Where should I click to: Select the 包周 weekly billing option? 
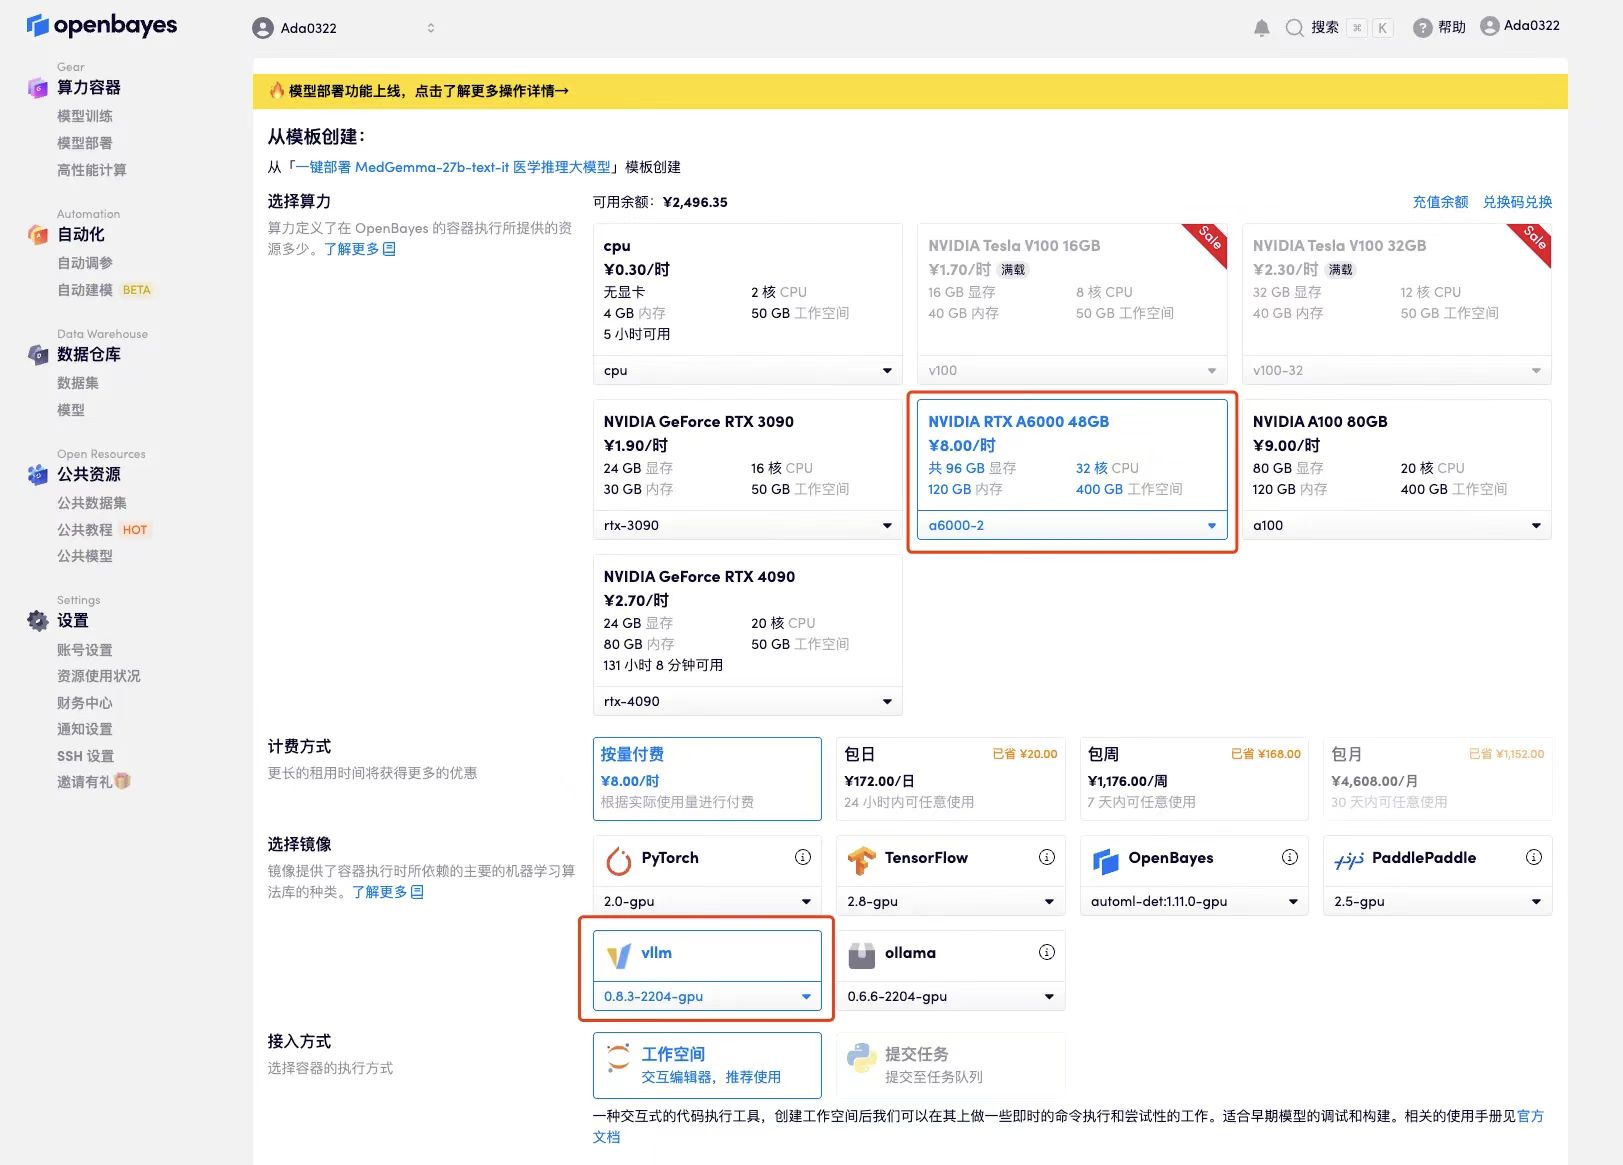point(1194,778)
